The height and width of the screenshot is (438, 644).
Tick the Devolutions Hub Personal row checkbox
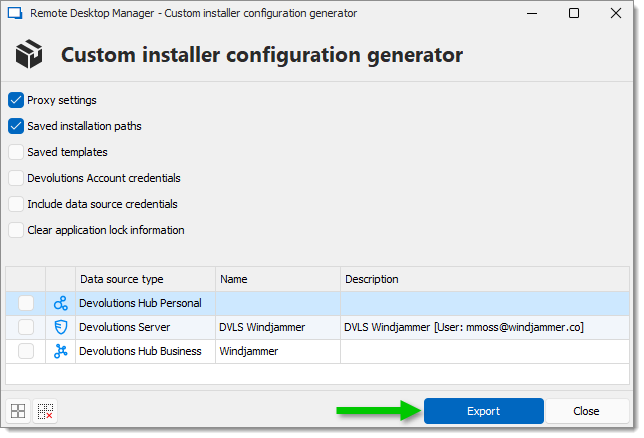point(26,303)
